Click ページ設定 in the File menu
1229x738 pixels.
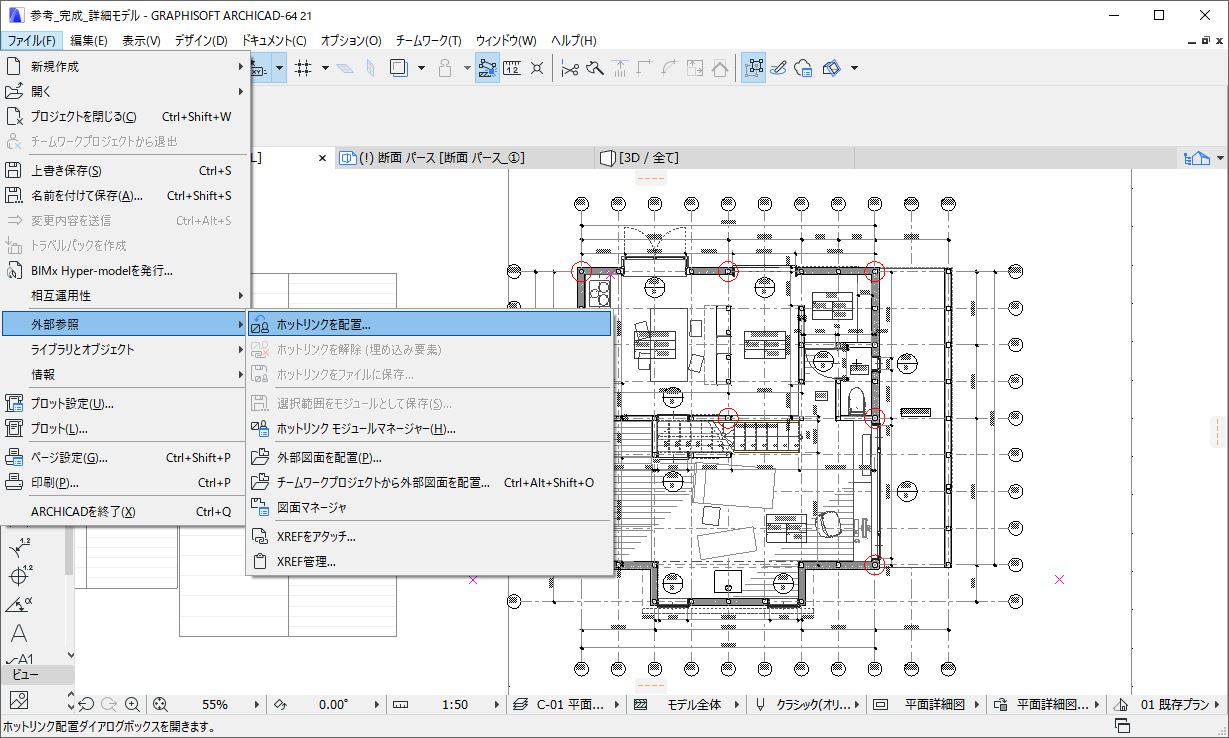tap(125, 457)
